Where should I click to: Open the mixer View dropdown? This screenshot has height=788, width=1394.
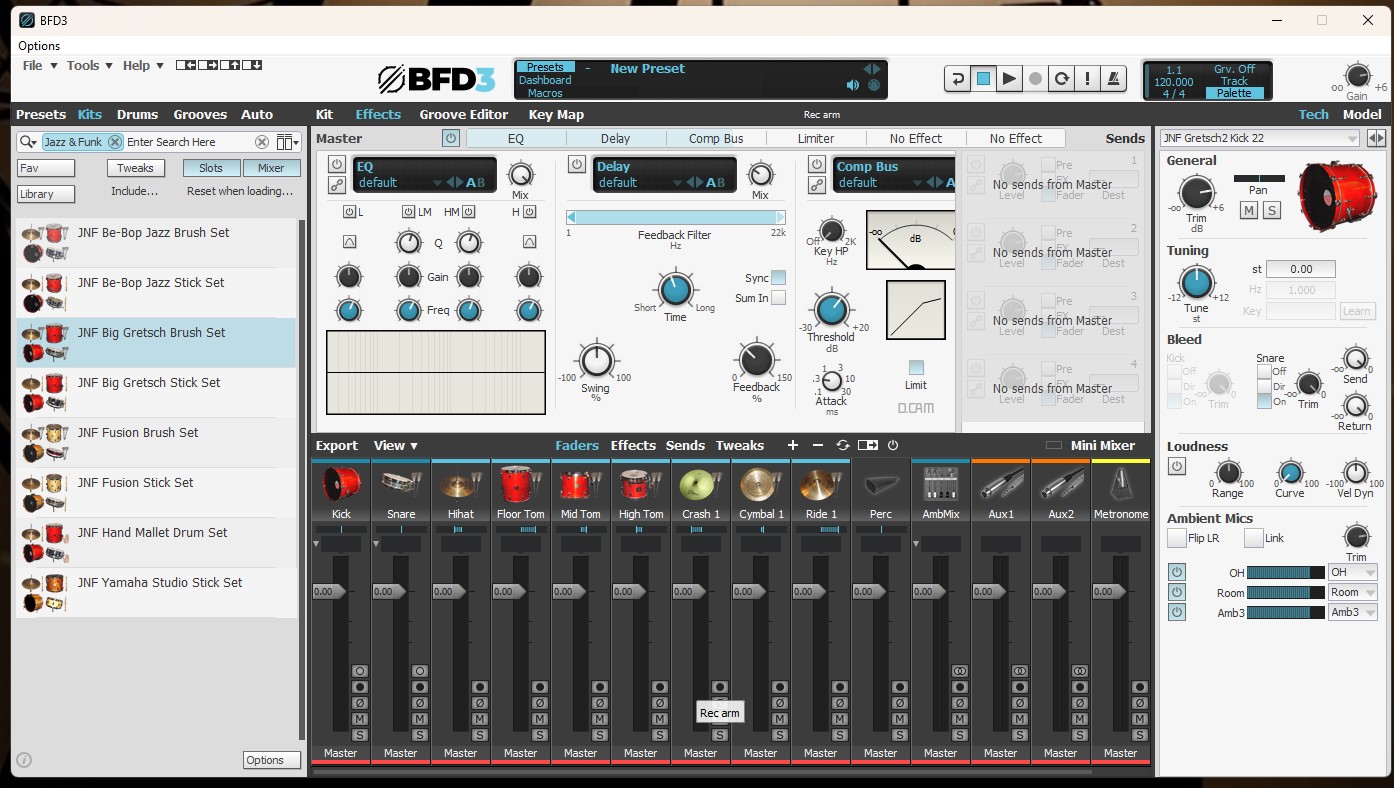coord(396,446)
